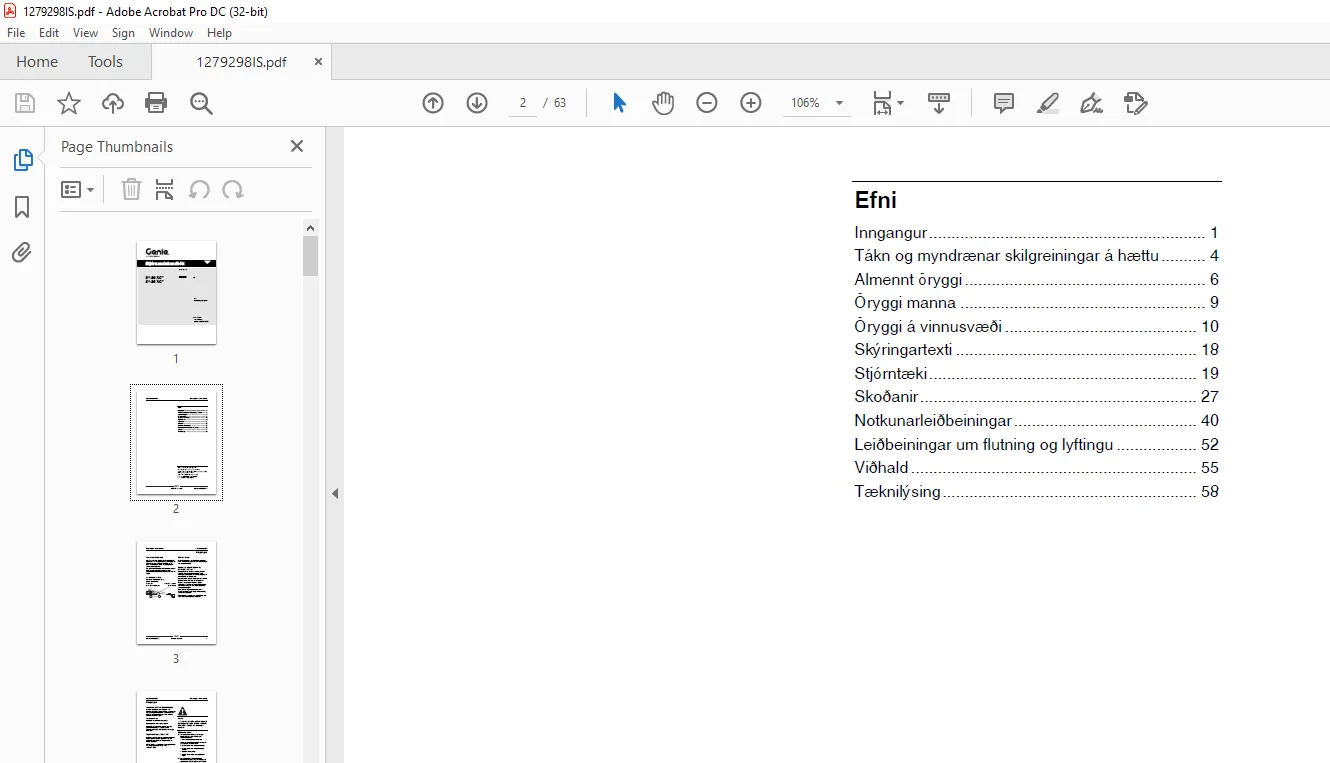Select page 1 thumbnail
This screenshot has height=763, width=1330.
pyautogui.click(x=176, y=292)
